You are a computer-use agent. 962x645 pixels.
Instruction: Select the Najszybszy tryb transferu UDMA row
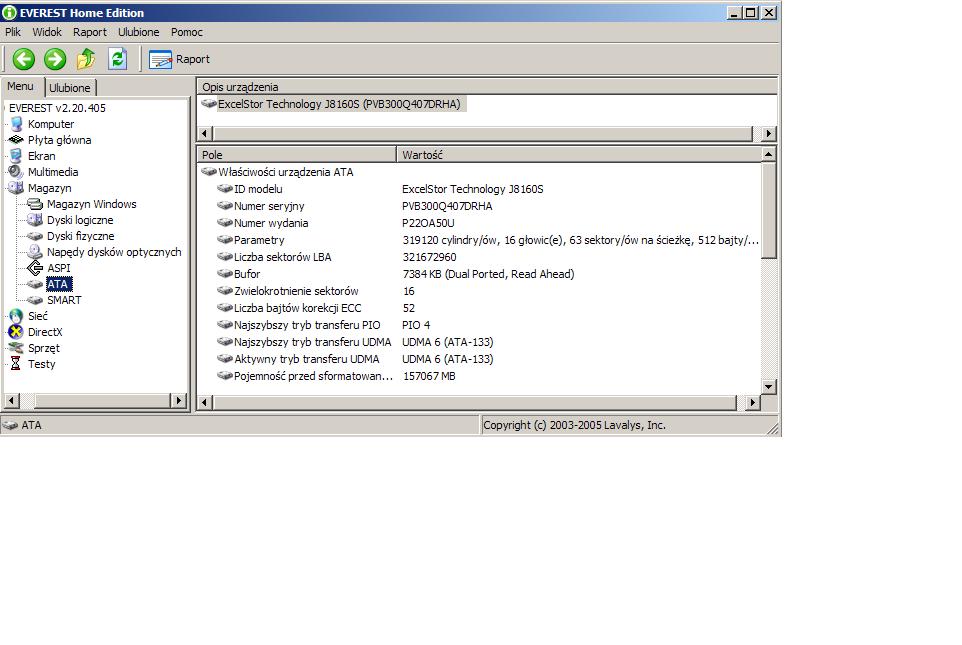479,342
